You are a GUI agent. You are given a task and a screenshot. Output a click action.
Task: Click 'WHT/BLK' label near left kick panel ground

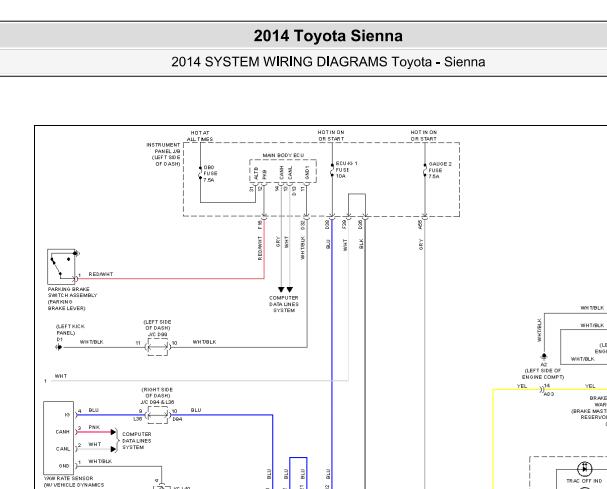point(92,342)
